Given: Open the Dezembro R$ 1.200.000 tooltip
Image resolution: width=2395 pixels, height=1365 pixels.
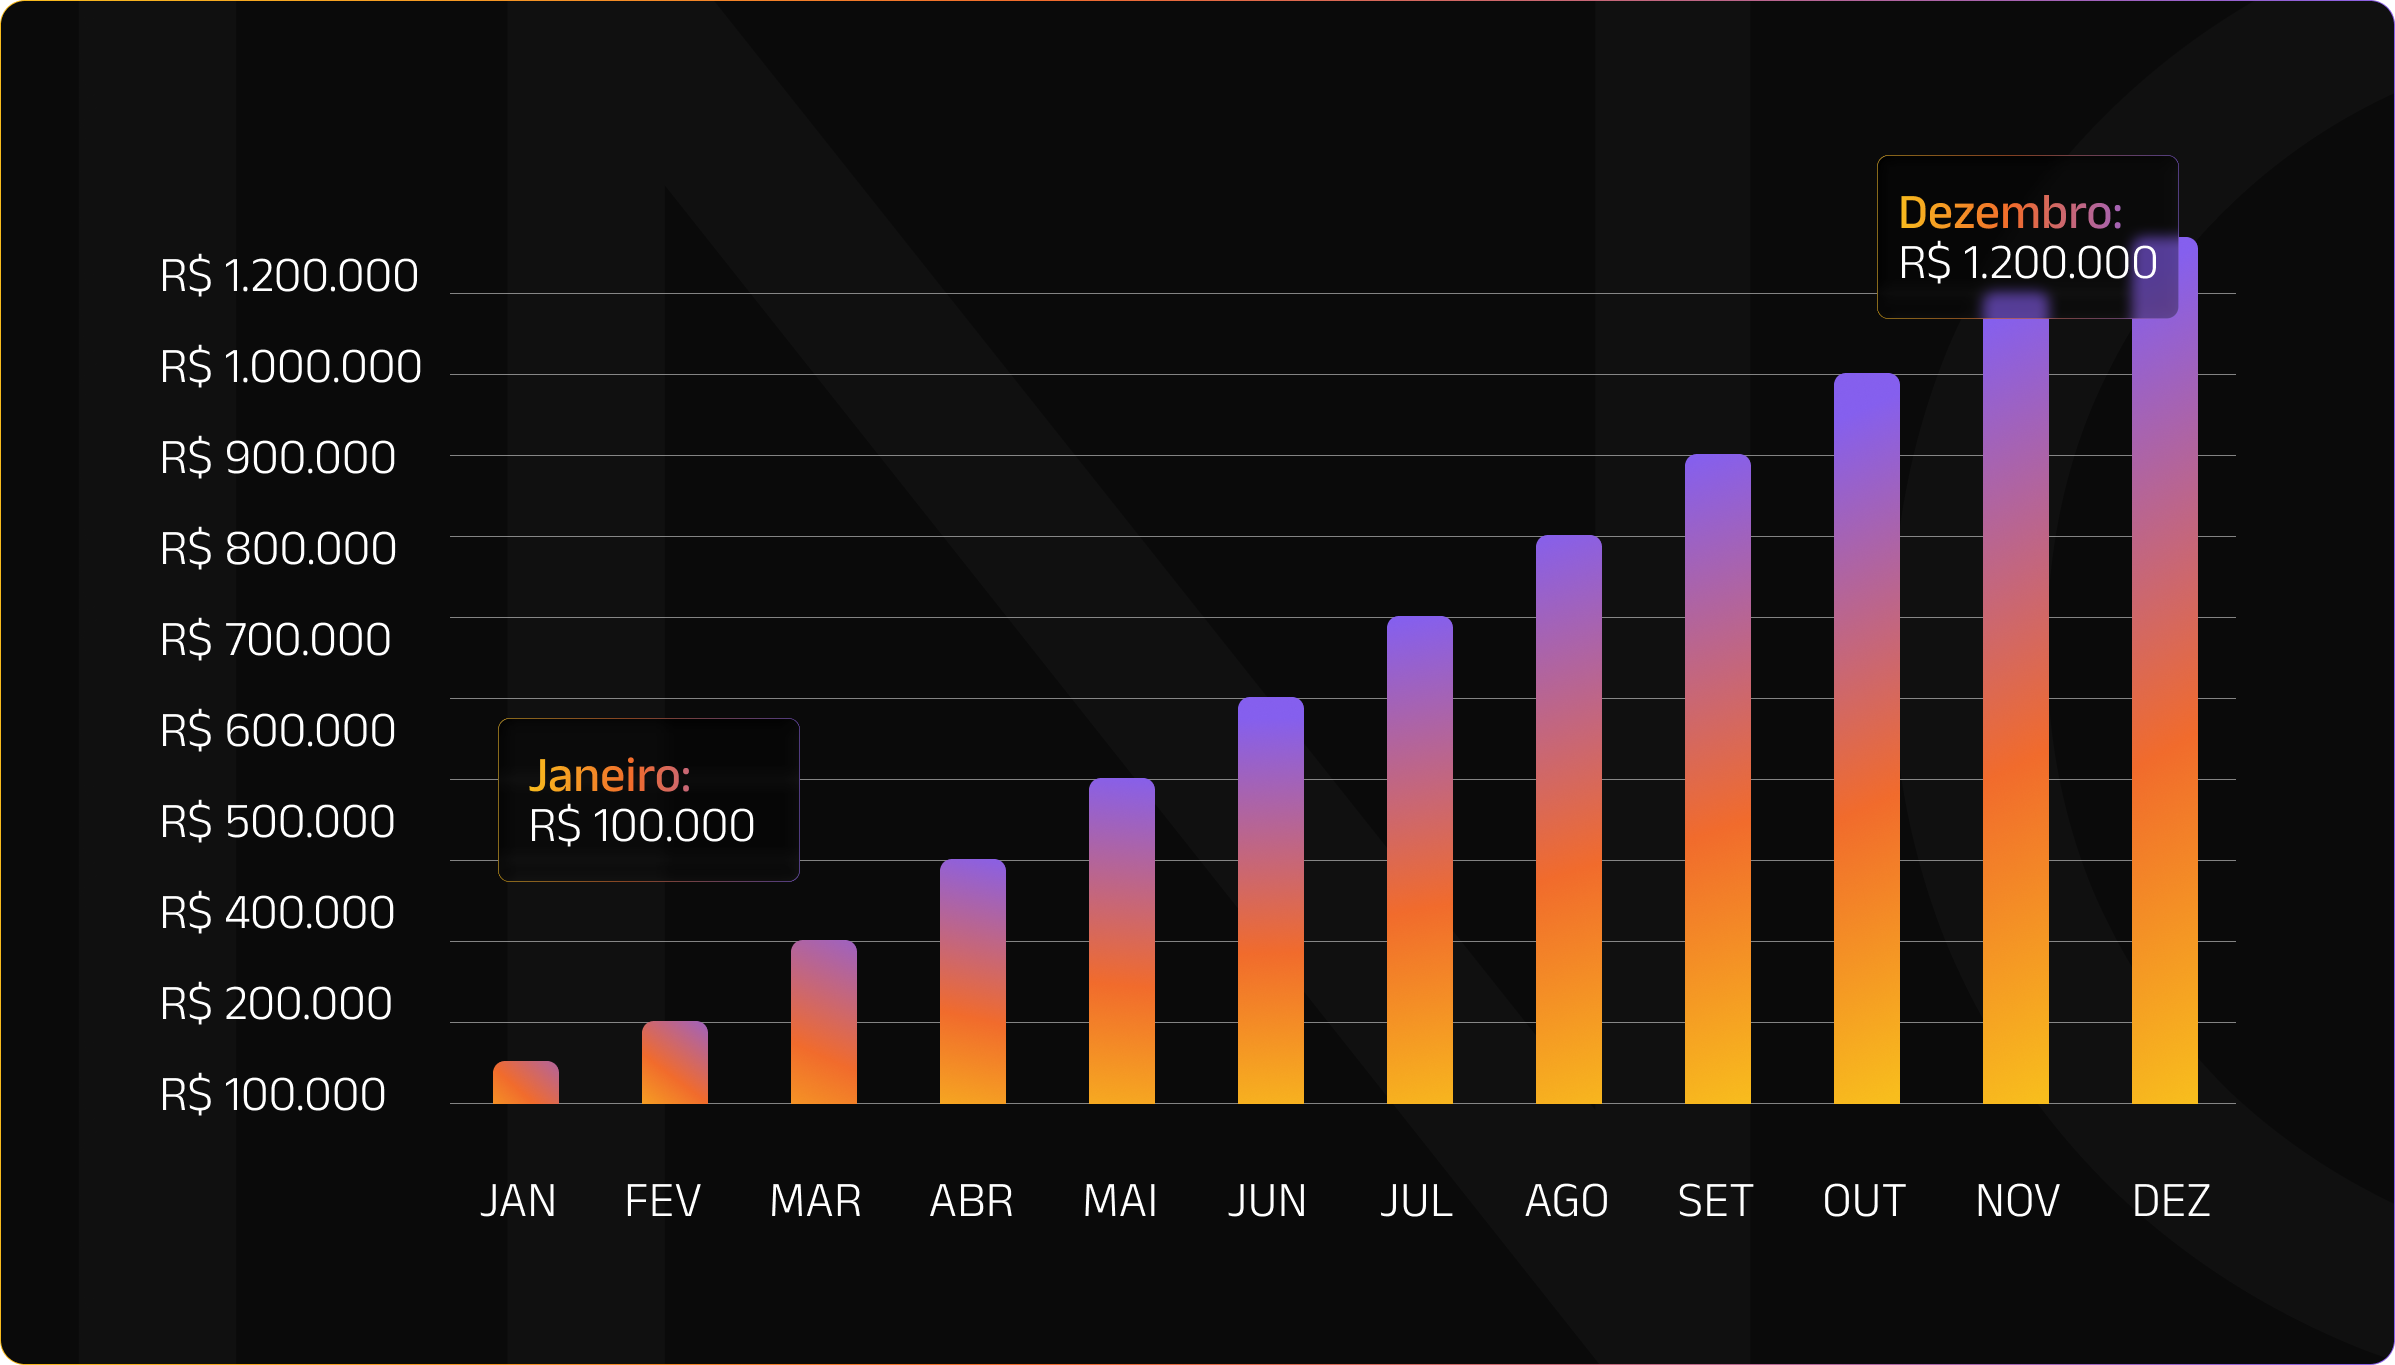Looking at the screenshot, I should [x=2027, y=237].
